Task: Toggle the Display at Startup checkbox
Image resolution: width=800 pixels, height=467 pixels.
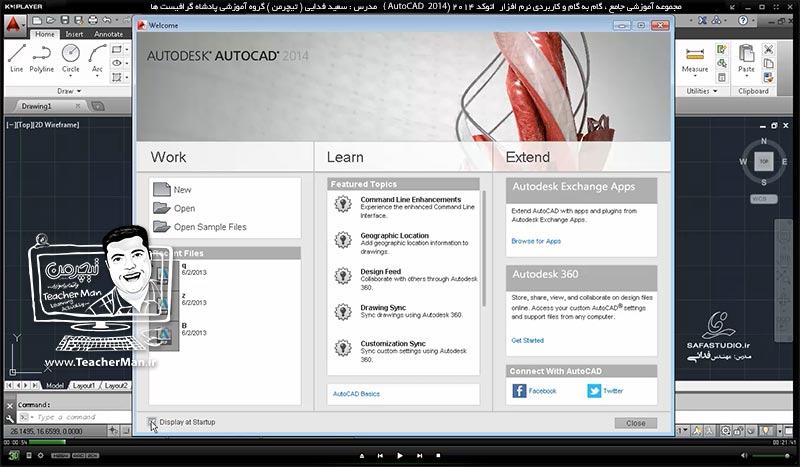Action: [x=152, y=422]
